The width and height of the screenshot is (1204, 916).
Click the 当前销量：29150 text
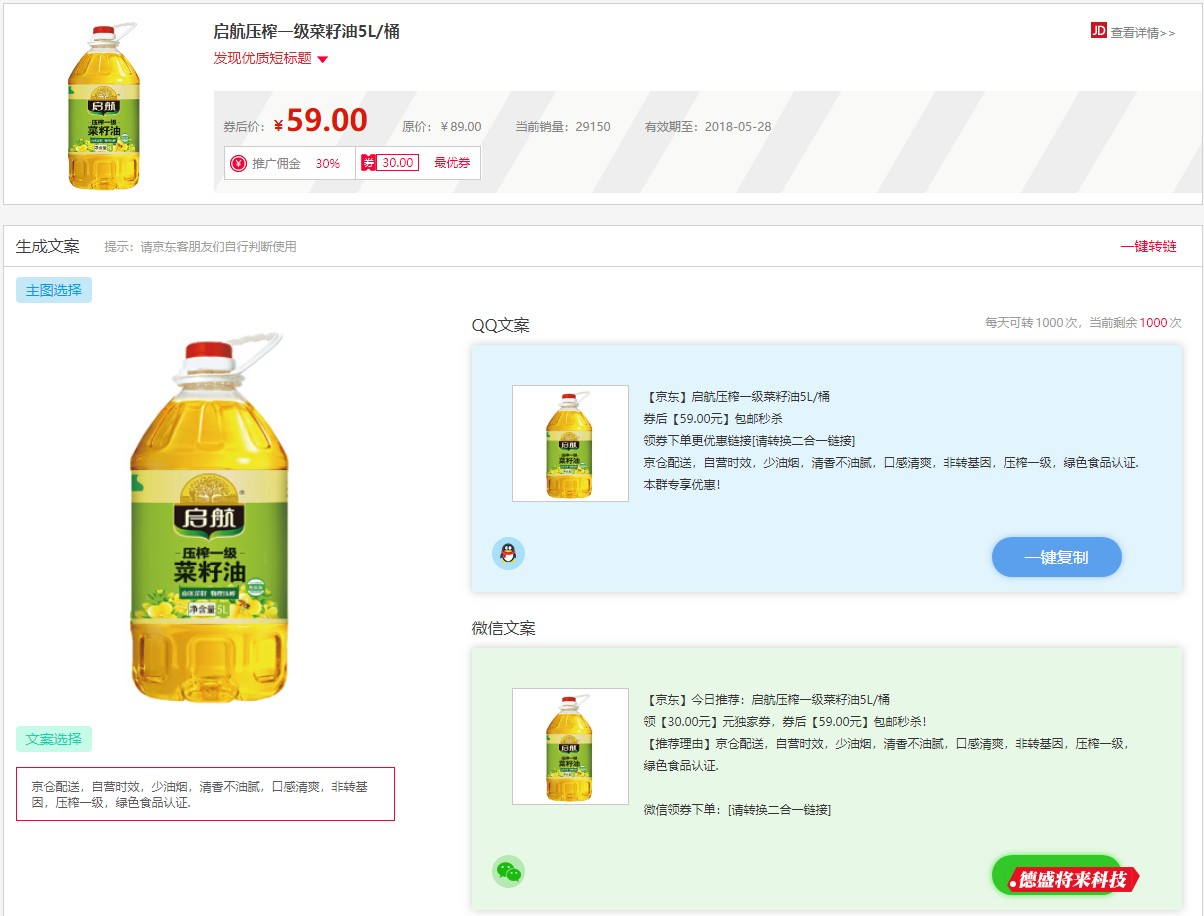tap(563, 127)
